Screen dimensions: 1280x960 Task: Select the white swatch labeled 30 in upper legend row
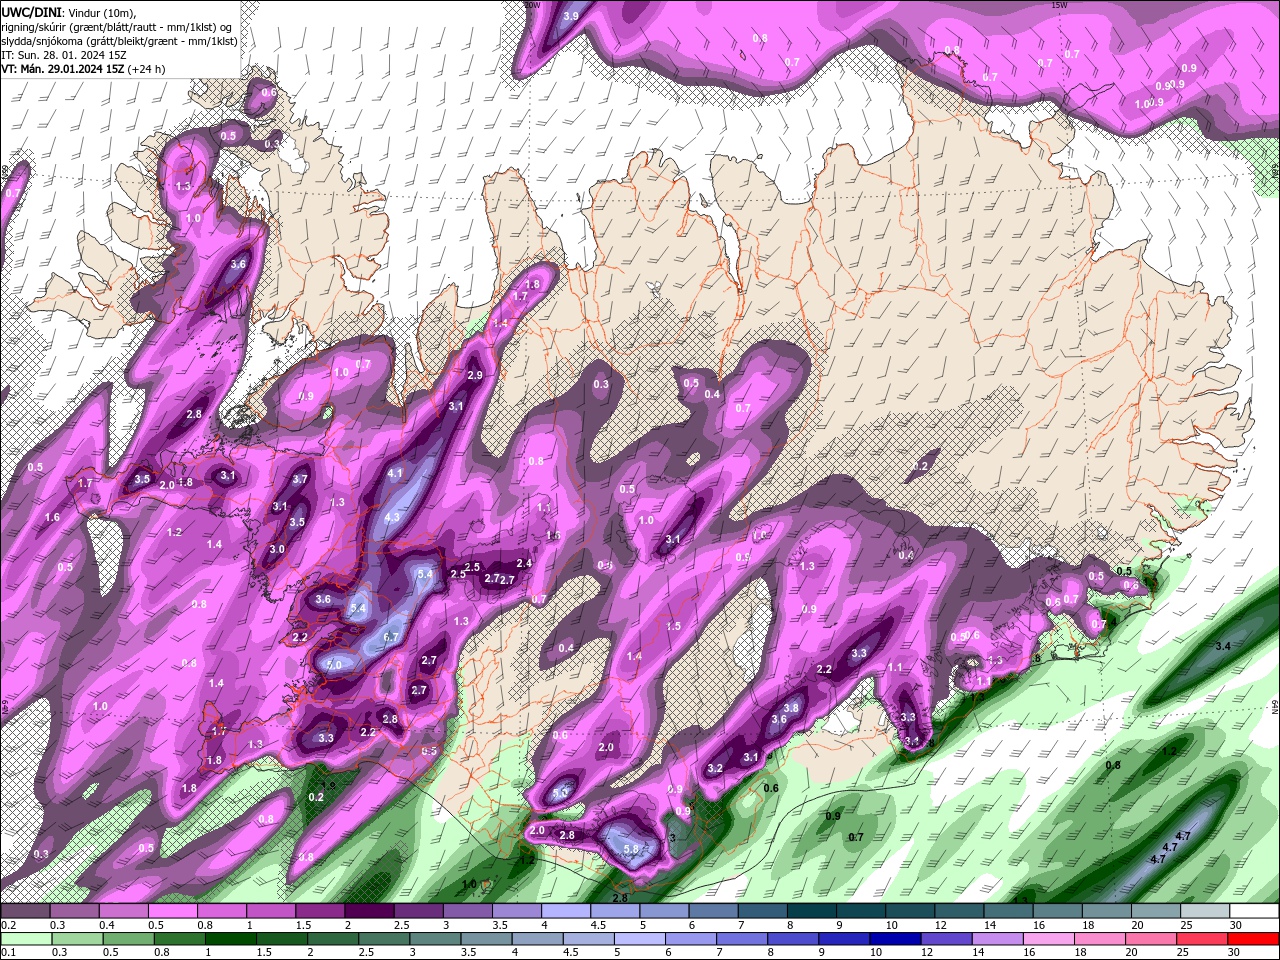coord(1253,911)
